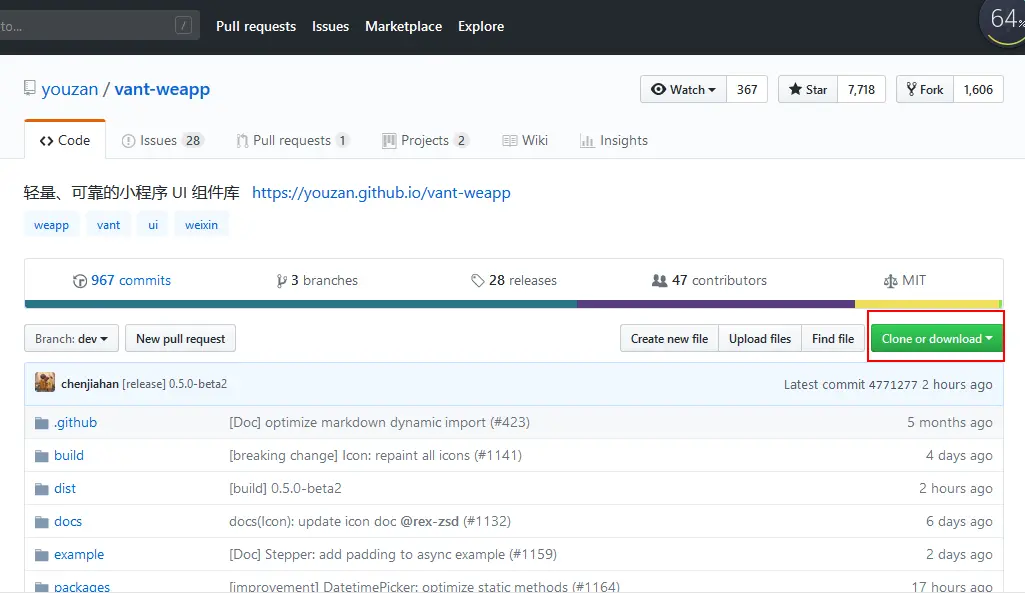Image resolution: width=1025 pixels, height=593 pixels.
Task: Click the dist folder icon
Action: [x=42, y=489]
